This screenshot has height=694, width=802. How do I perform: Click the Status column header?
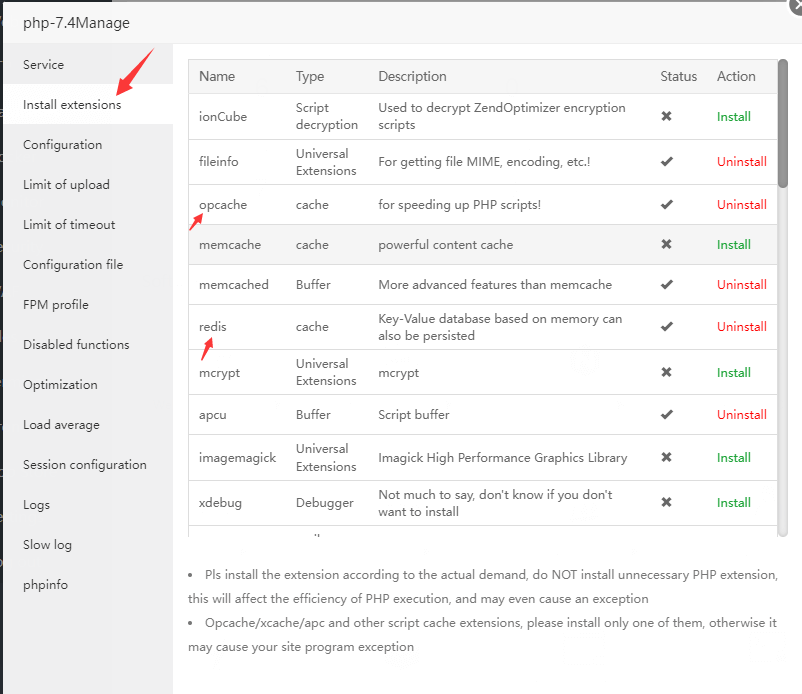click(678, 76)
